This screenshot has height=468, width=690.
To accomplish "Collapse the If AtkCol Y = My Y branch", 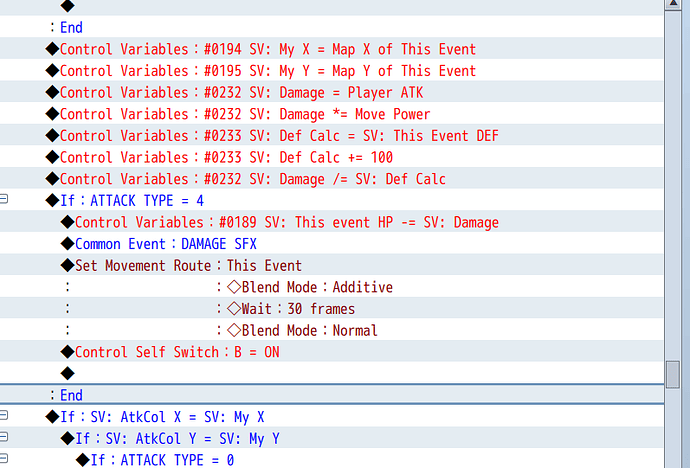I will 4,436.
